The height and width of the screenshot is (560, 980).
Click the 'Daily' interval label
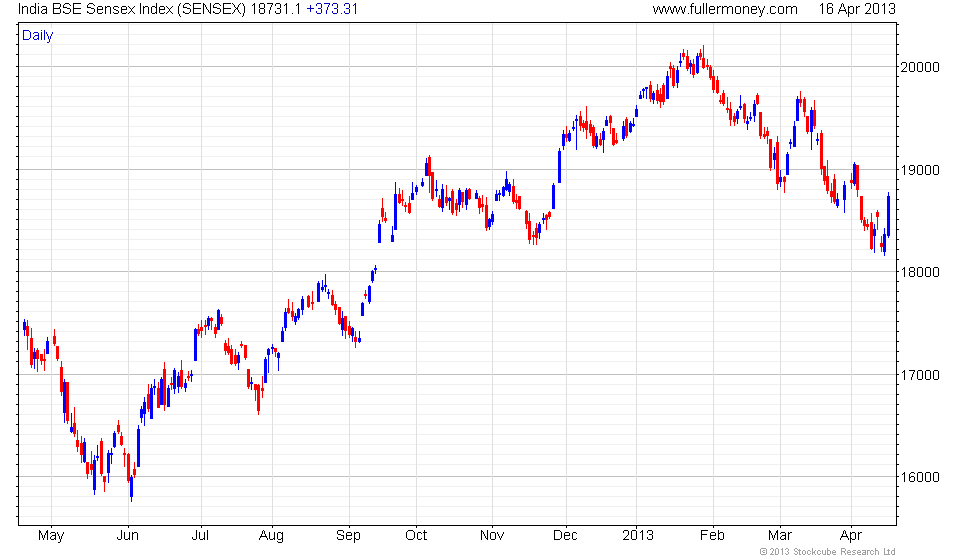point(38,36)
